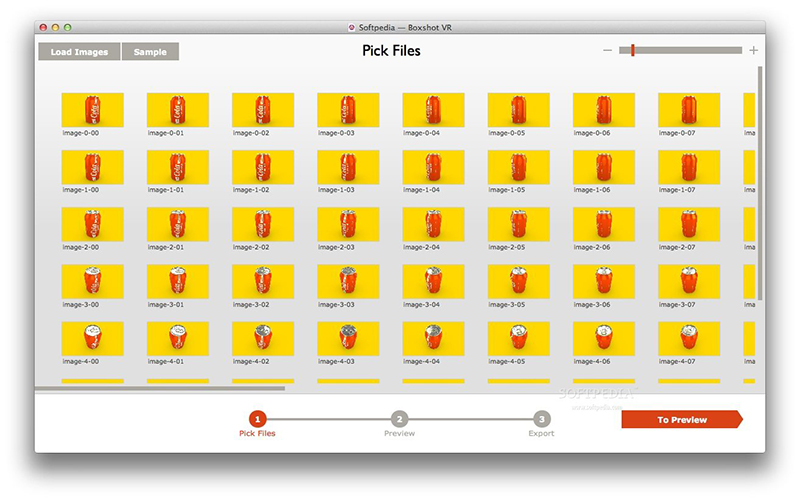This screenshot has height=500, width=800.
Task: Choose can image image-2-00
Action: (x=92, y=224)
